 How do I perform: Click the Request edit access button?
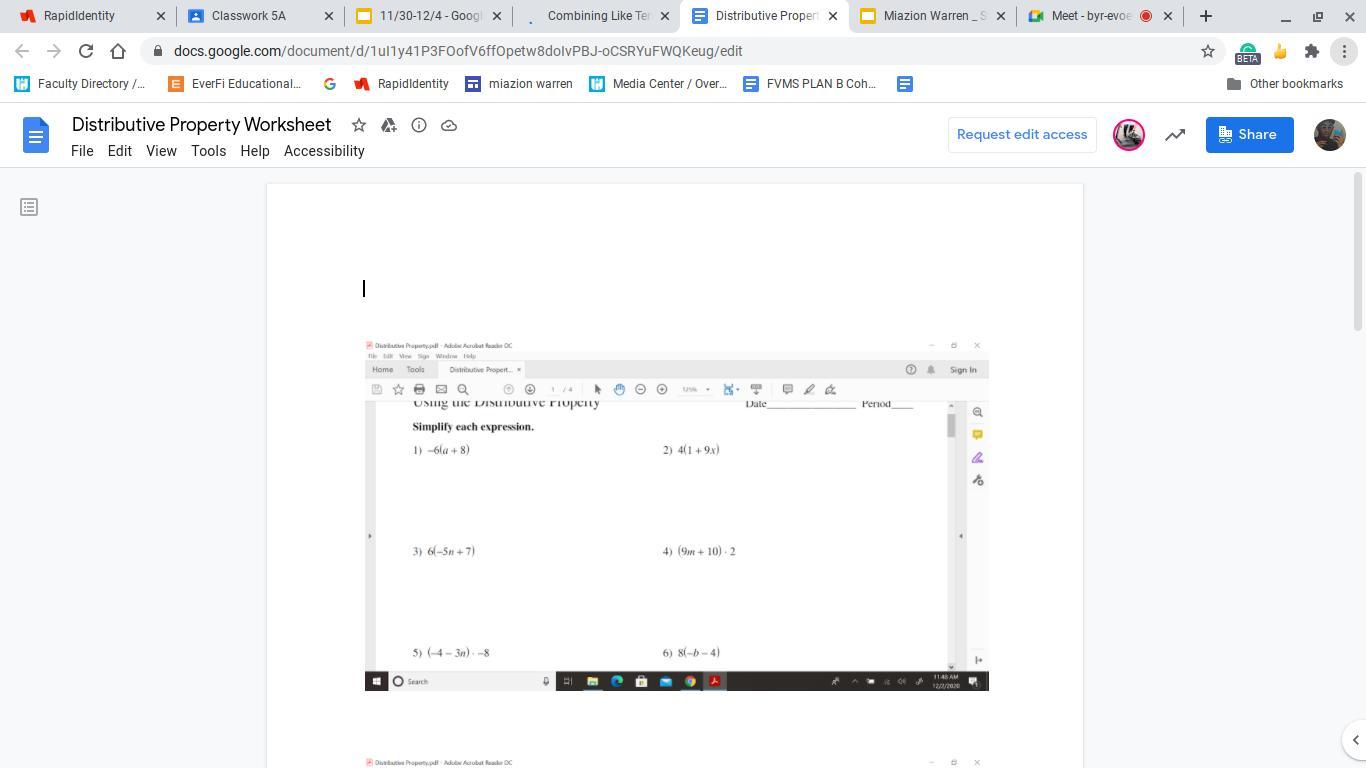pyautogui.click(x=1022, y=135)
